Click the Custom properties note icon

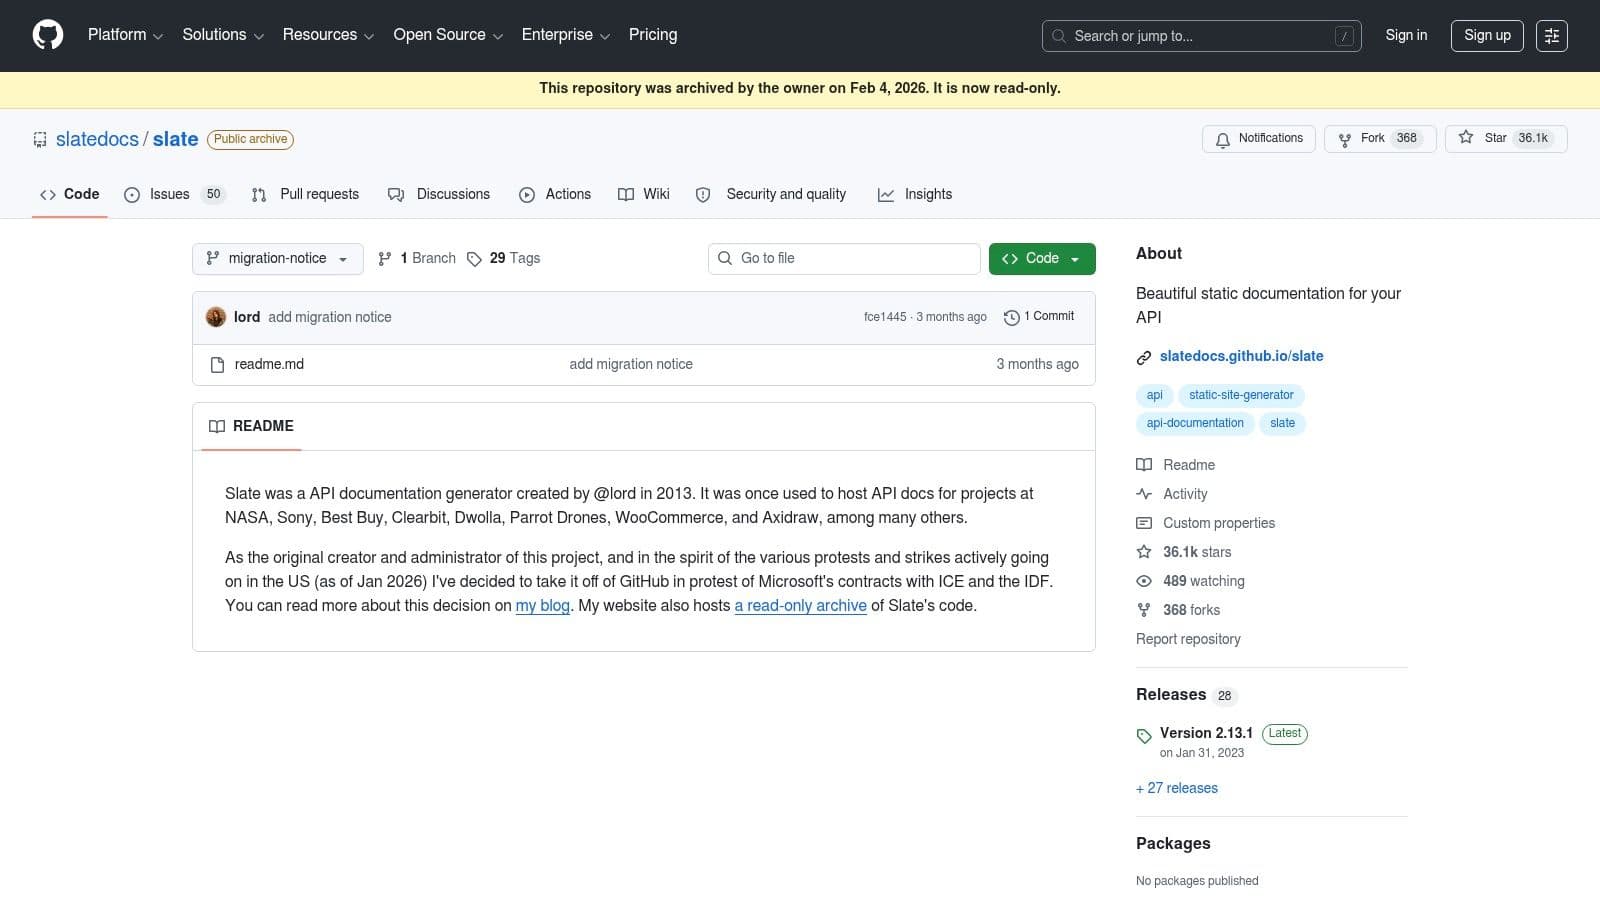(1144, 523)
